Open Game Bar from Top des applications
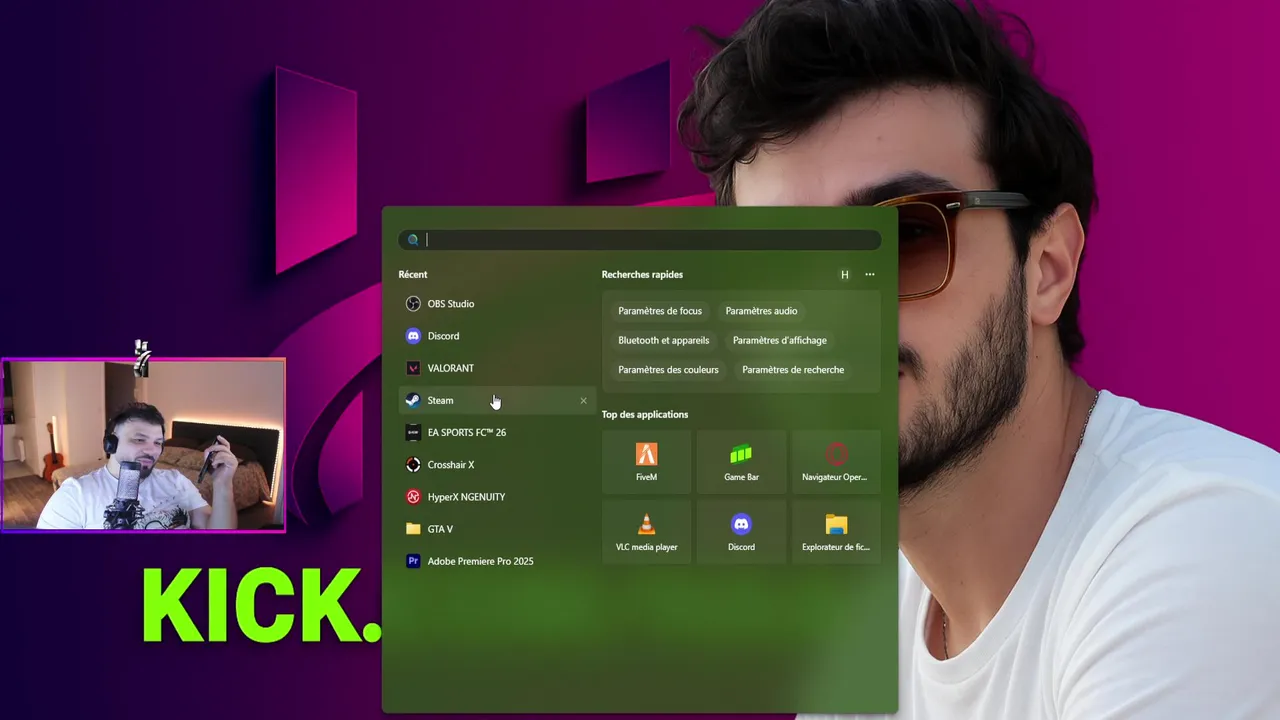Screen dimensions: 1280x720 click(741, 462)
